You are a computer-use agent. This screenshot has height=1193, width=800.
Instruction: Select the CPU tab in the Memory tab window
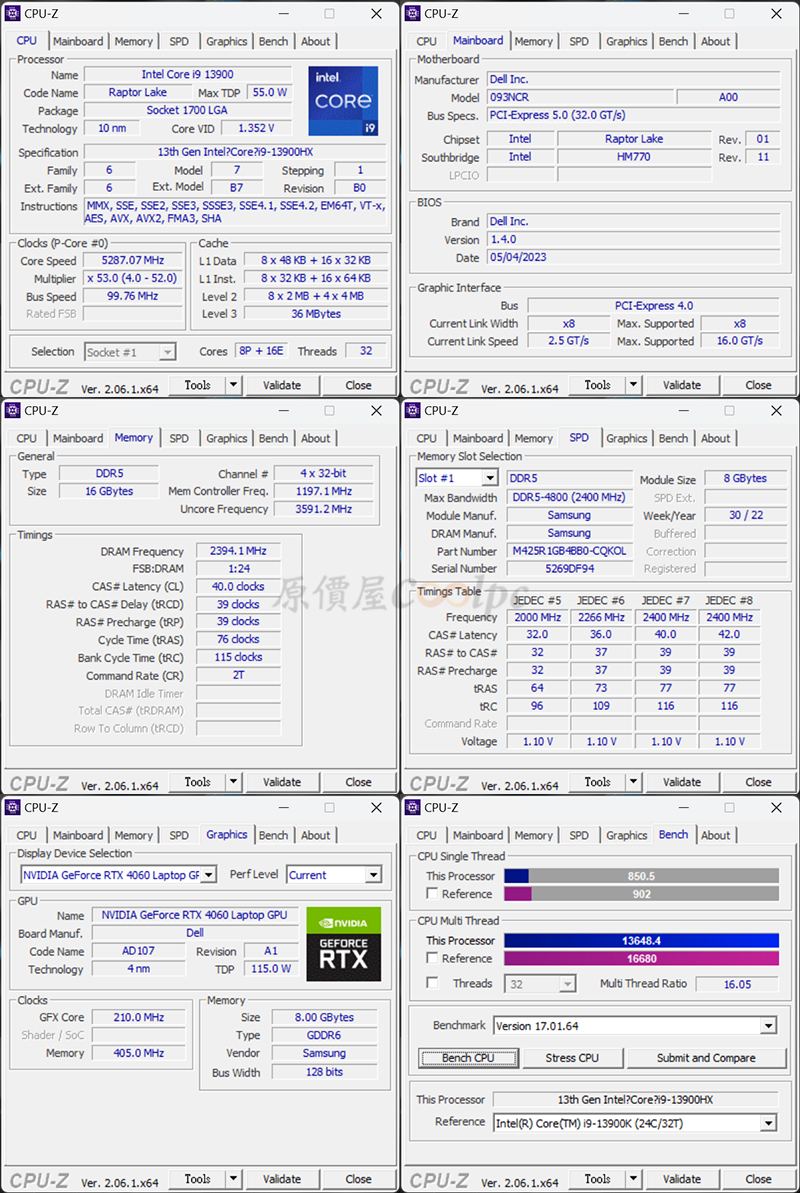coord(27,438)
